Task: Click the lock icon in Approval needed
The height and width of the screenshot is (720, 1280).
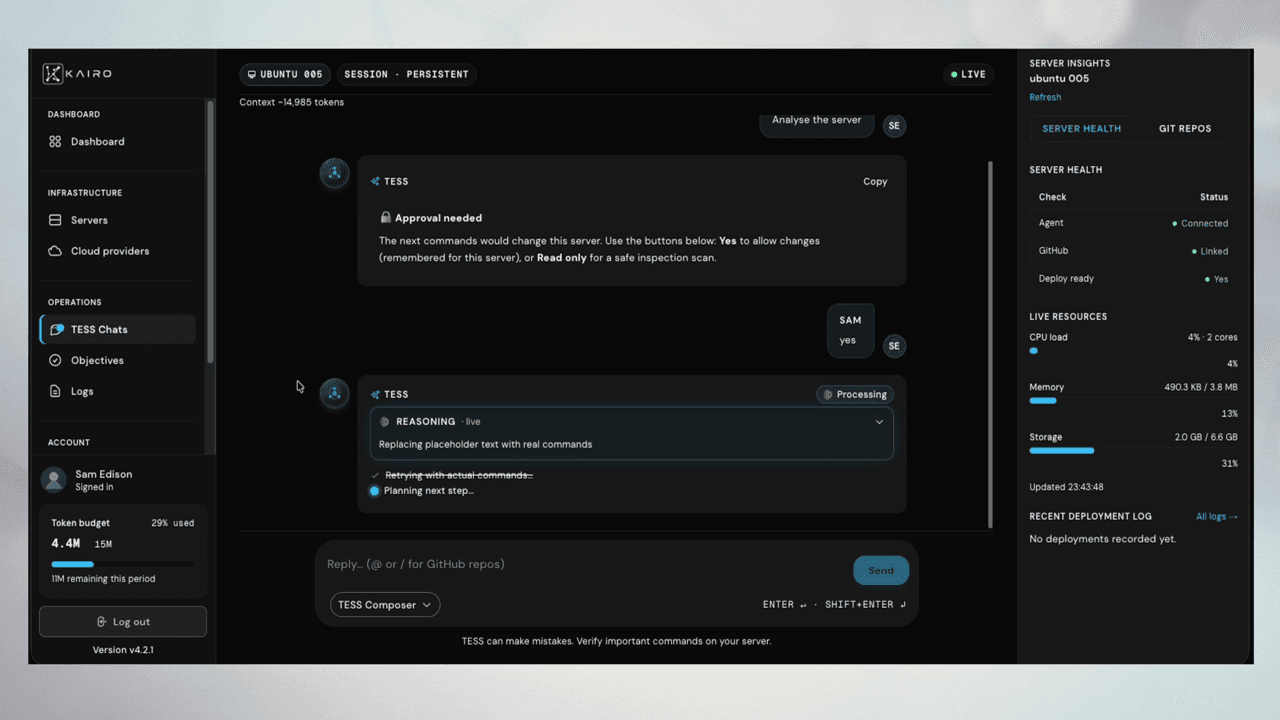Action: tap(385, 217)
